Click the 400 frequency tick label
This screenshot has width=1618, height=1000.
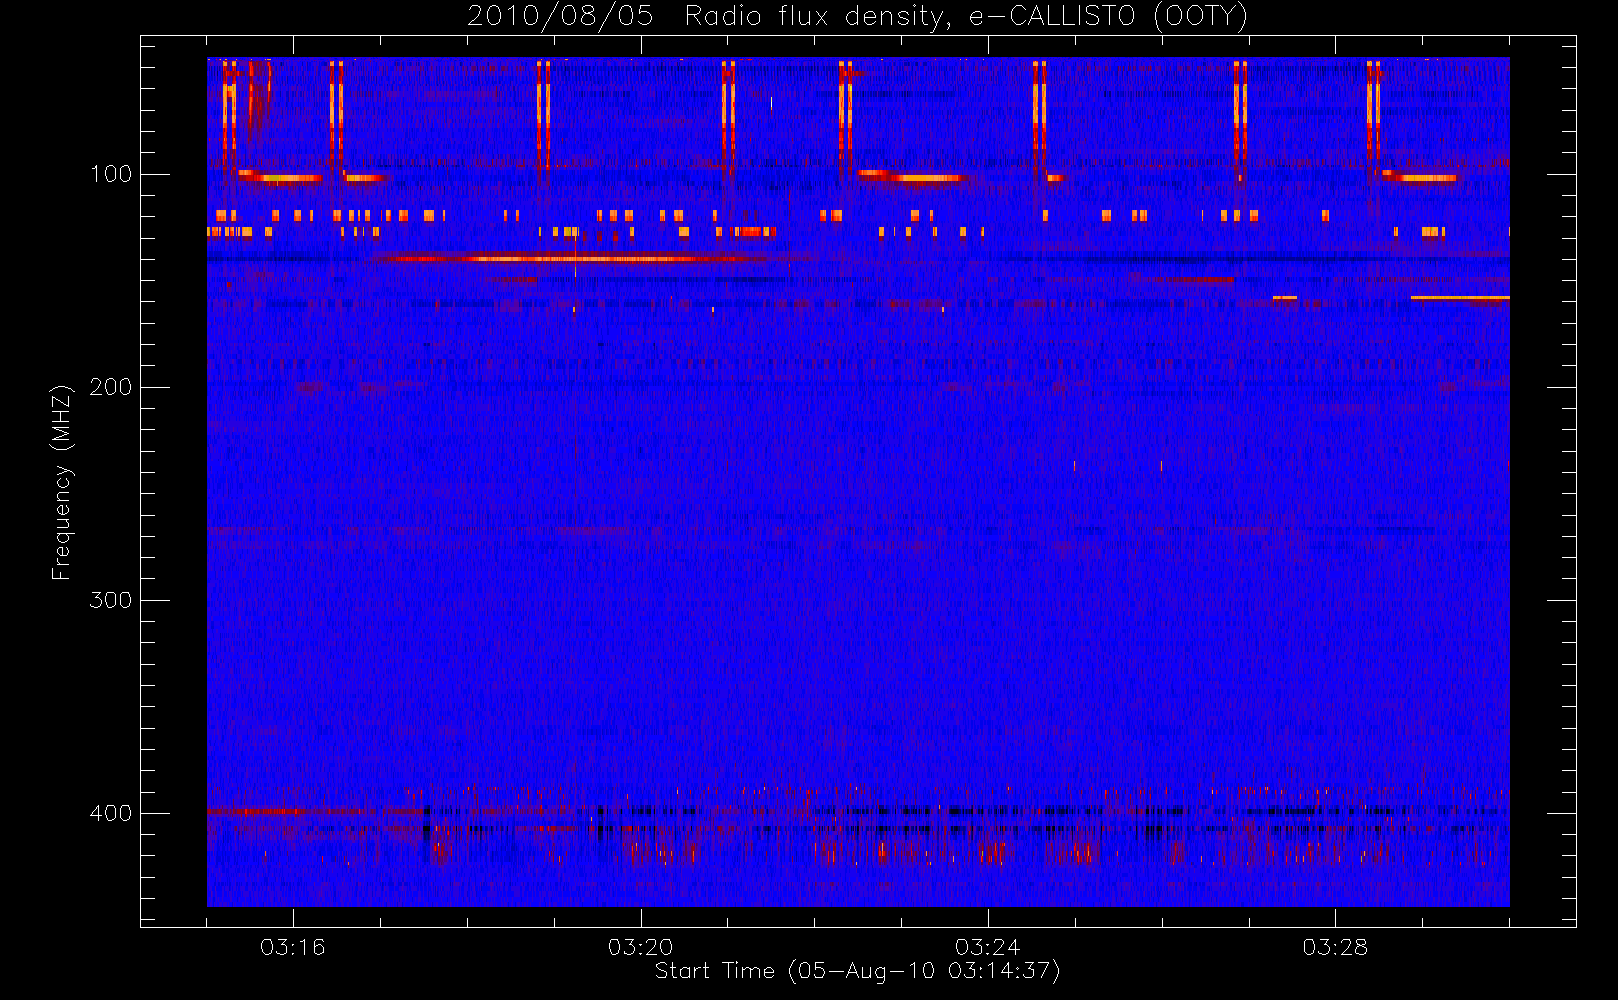point(110,813)
